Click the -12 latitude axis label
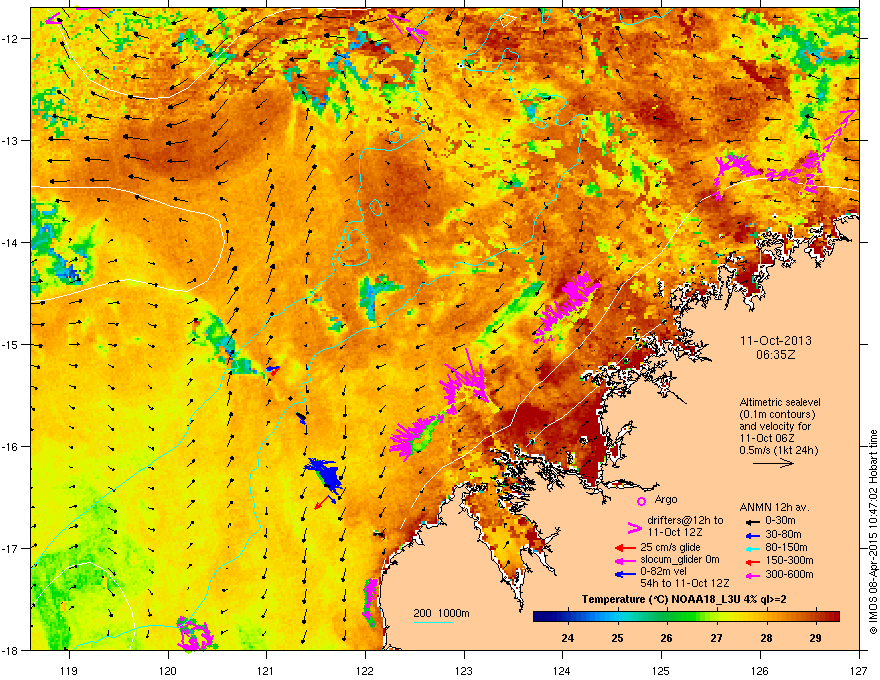 pyautogui.click(x=11, y=39)
